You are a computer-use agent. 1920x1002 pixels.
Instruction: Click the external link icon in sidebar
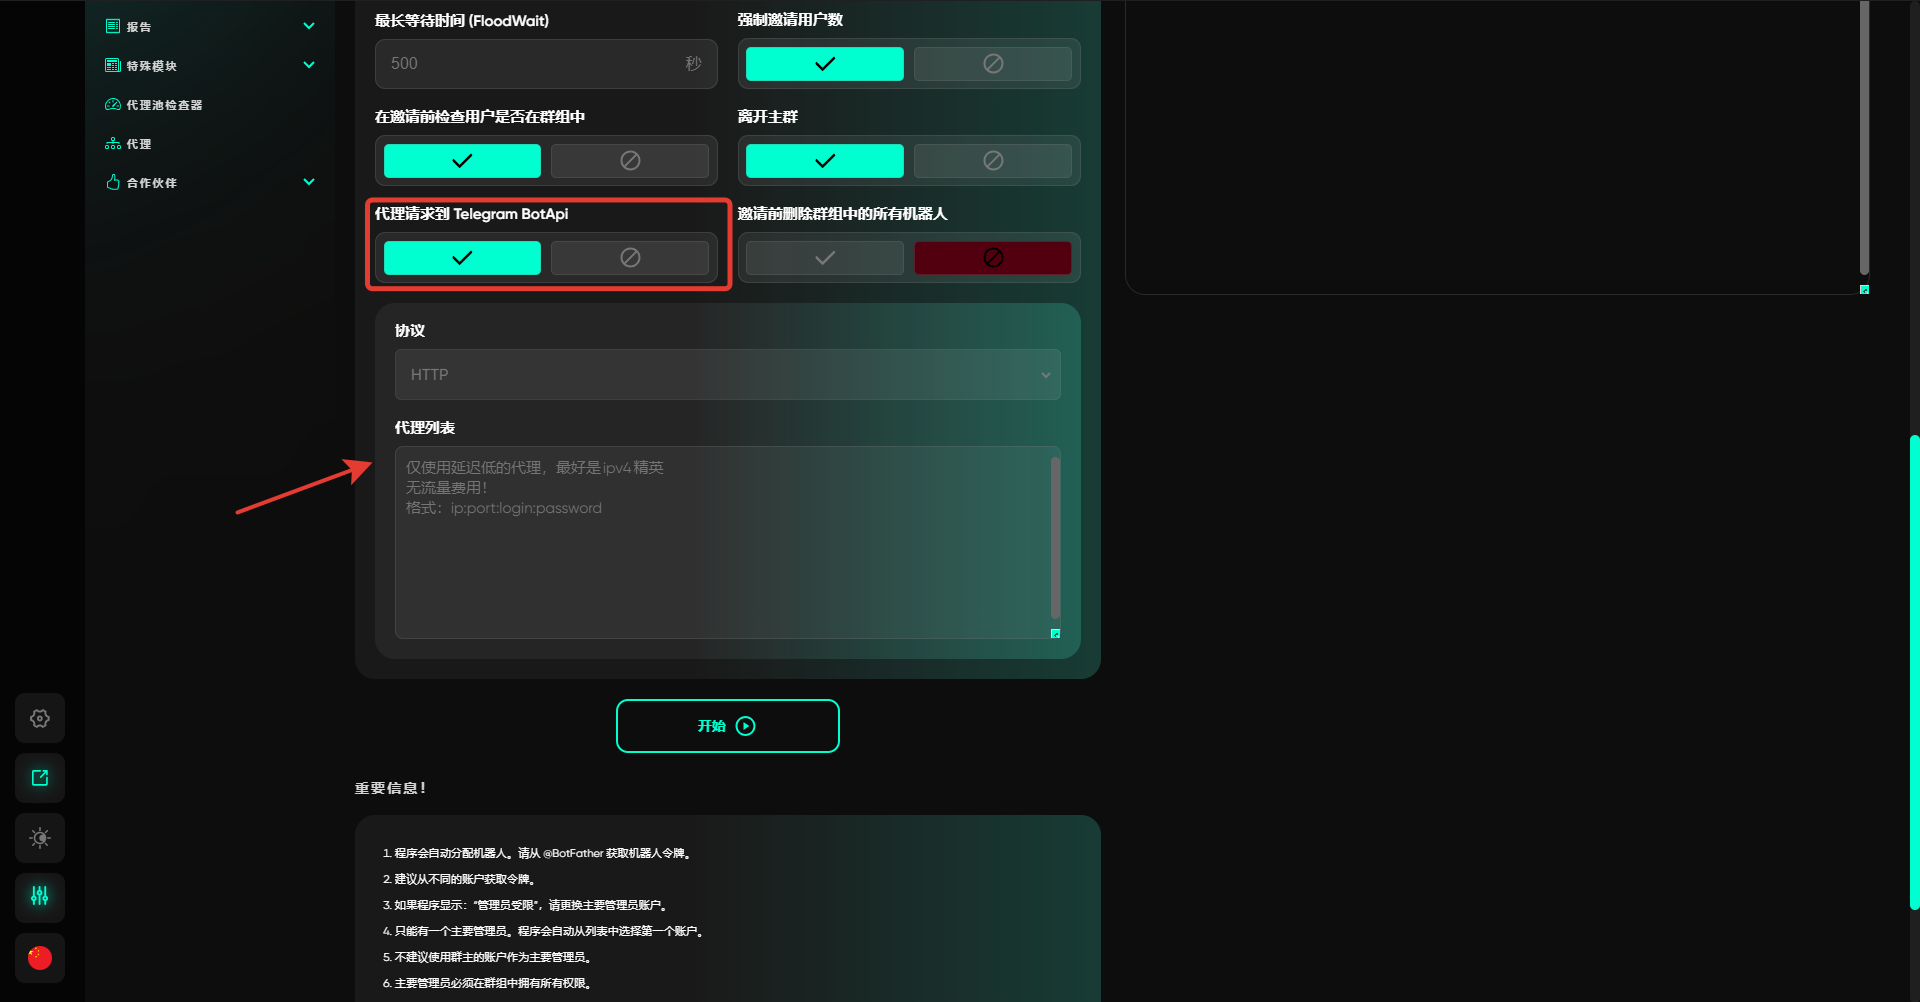click(x=40, y=778)
